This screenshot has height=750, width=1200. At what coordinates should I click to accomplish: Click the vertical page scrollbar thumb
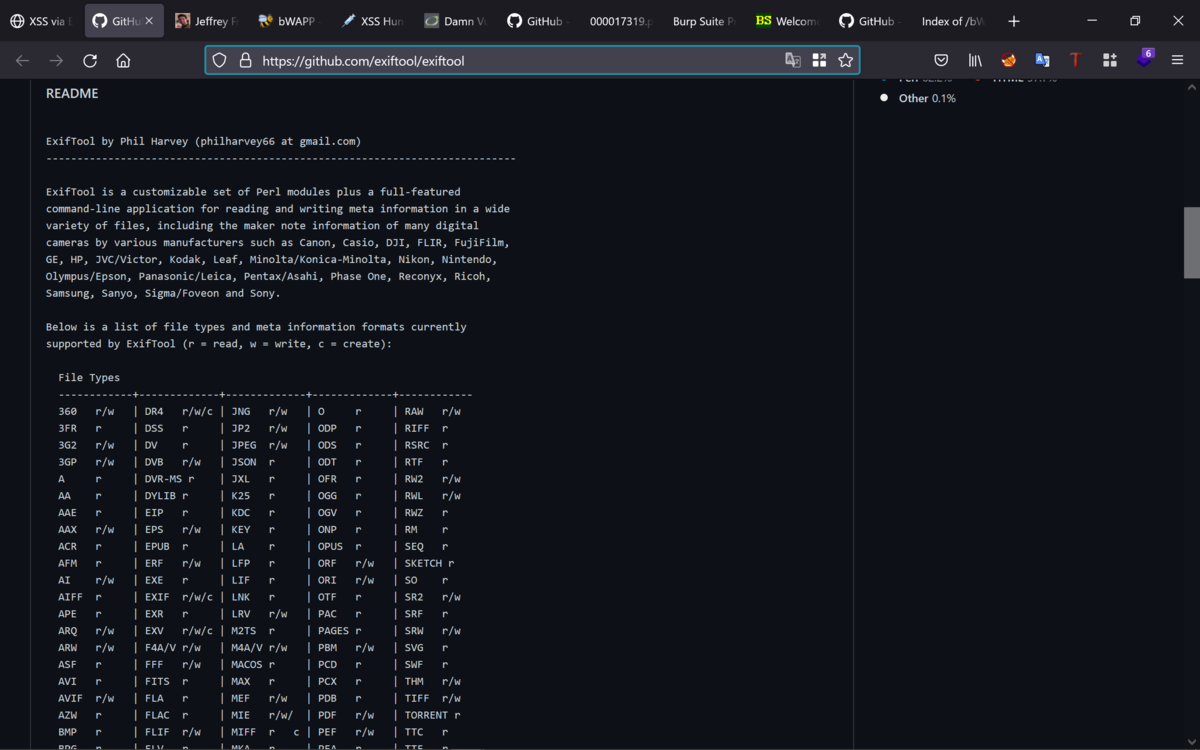point(1191,242)
